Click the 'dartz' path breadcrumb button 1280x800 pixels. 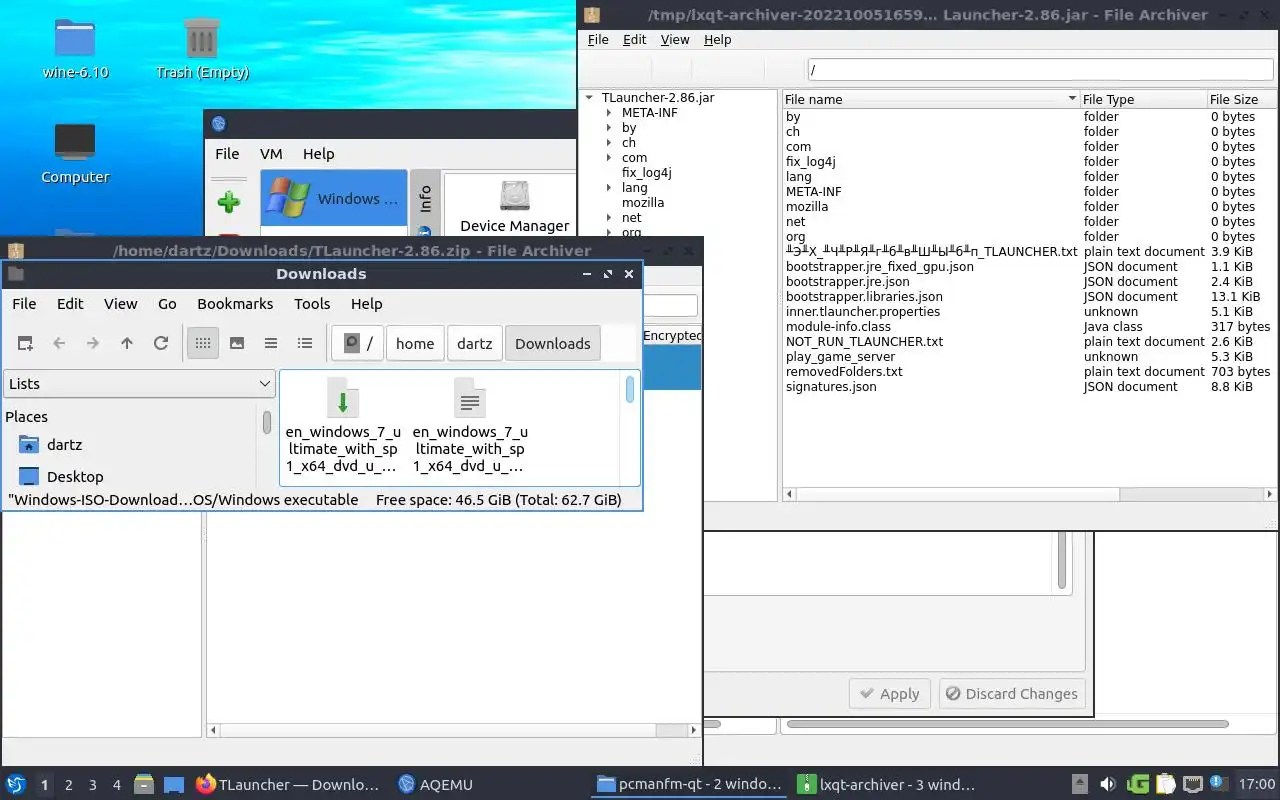click(x=475, y=343)
